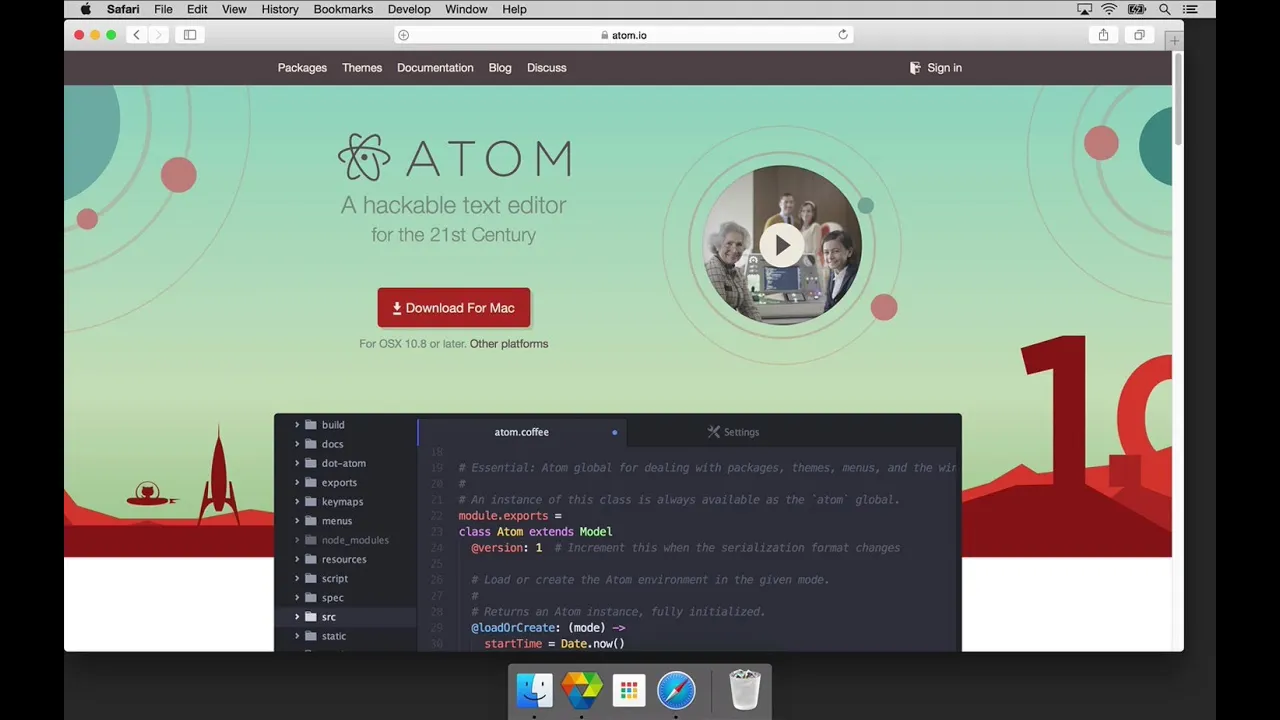This screenshot has height=720, width=1280.
Task: Open the Other platforms link
Action: [x=509, y=343]
